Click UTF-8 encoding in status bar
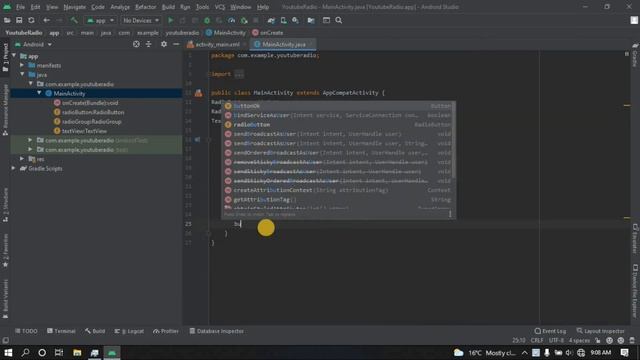The image size is (640, 360). click(556, 340)
